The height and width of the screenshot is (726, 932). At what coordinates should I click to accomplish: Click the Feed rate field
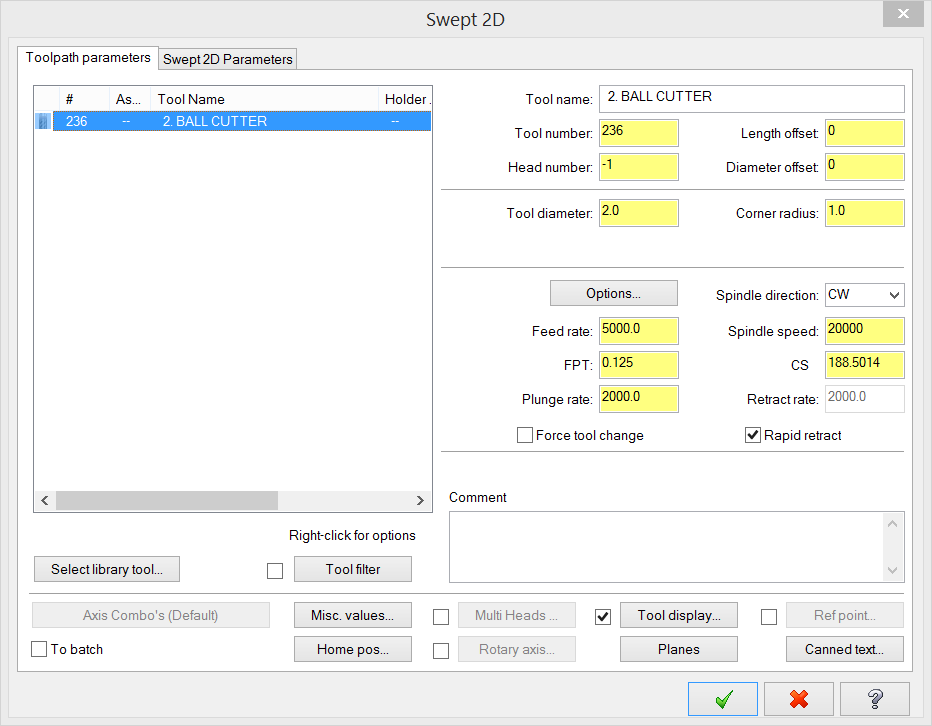tap(638, 331)
